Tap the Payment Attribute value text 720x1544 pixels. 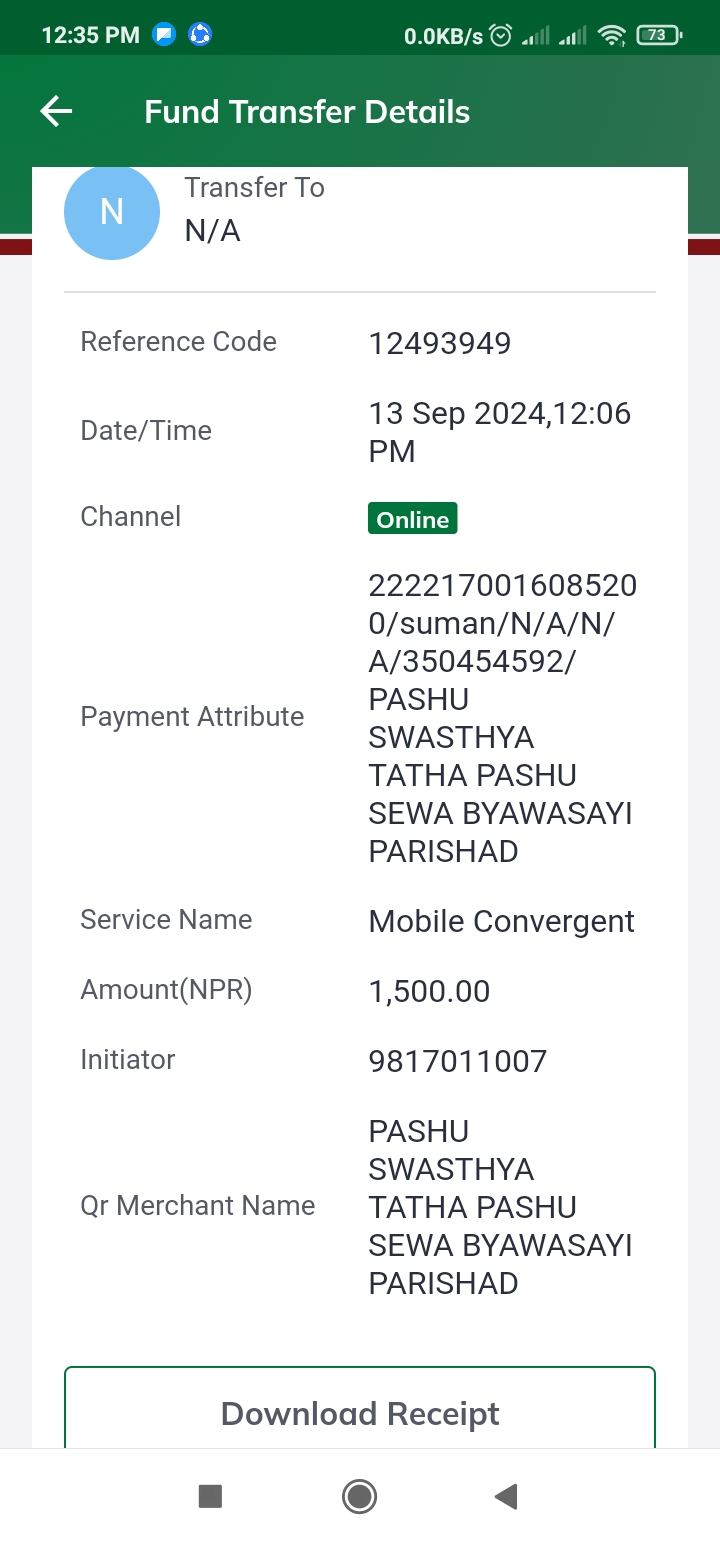502,717
